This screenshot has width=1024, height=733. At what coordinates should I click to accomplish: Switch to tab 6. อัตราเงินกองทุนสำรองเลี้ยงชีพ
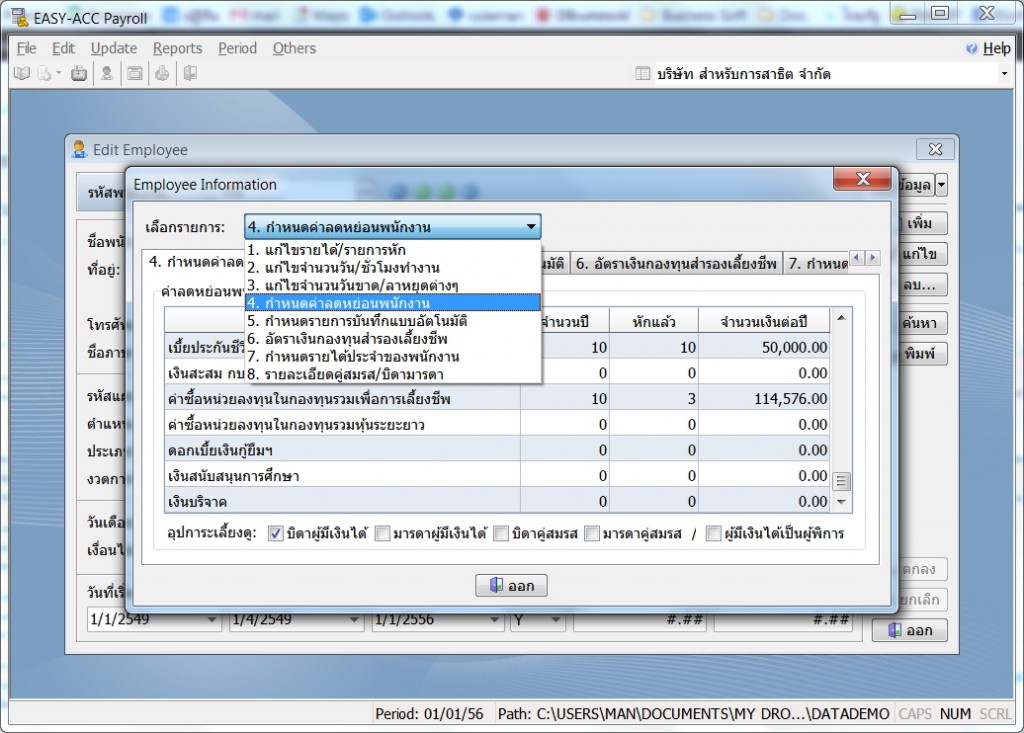coord(675,263)
